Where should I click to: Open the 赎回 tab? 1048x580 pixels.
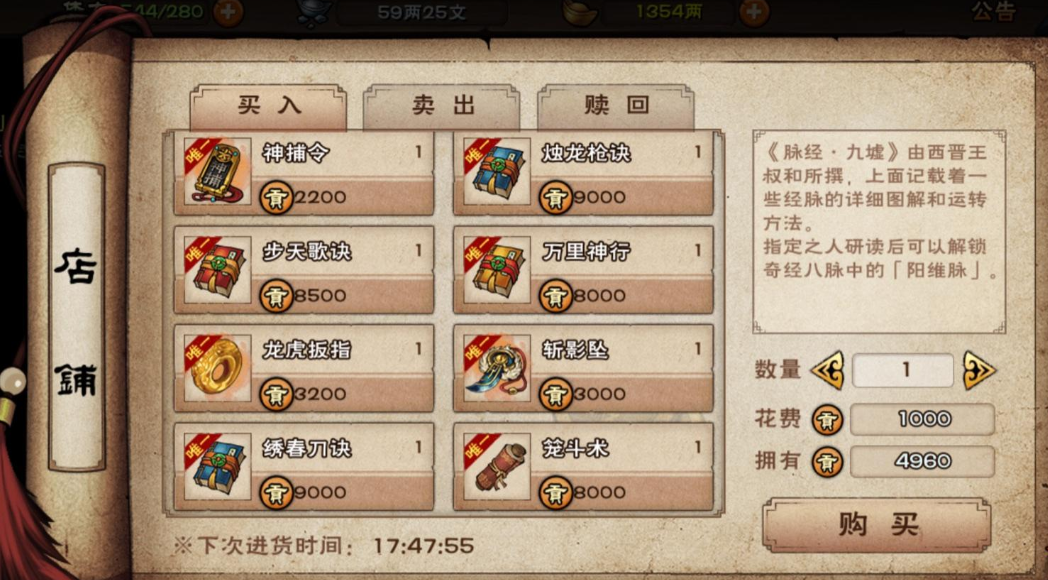[616, 106]
